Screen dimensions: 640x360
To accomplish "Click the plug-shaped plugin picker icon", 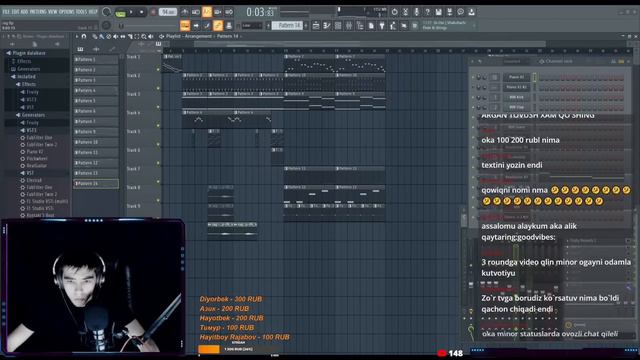I will [382, 26].
